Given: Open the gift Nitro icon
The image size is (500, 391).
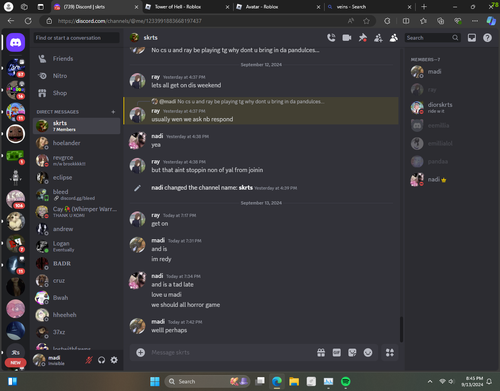Looking at the screenshot, I should tap(321, 352).
